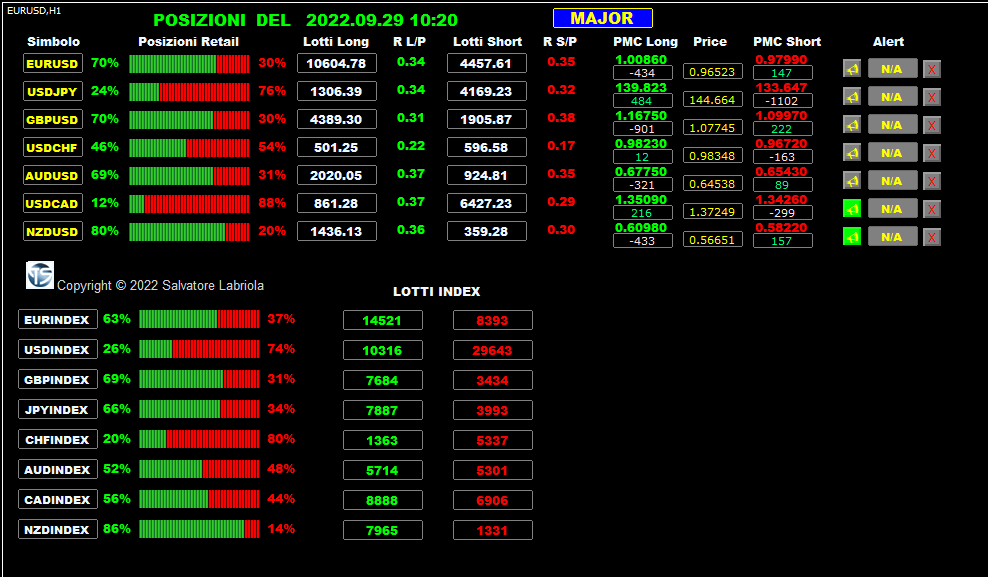Screen dimensions: 988x577
Task: Toggle the EURUSD alert megaphone icon
Action: (852, 69)
